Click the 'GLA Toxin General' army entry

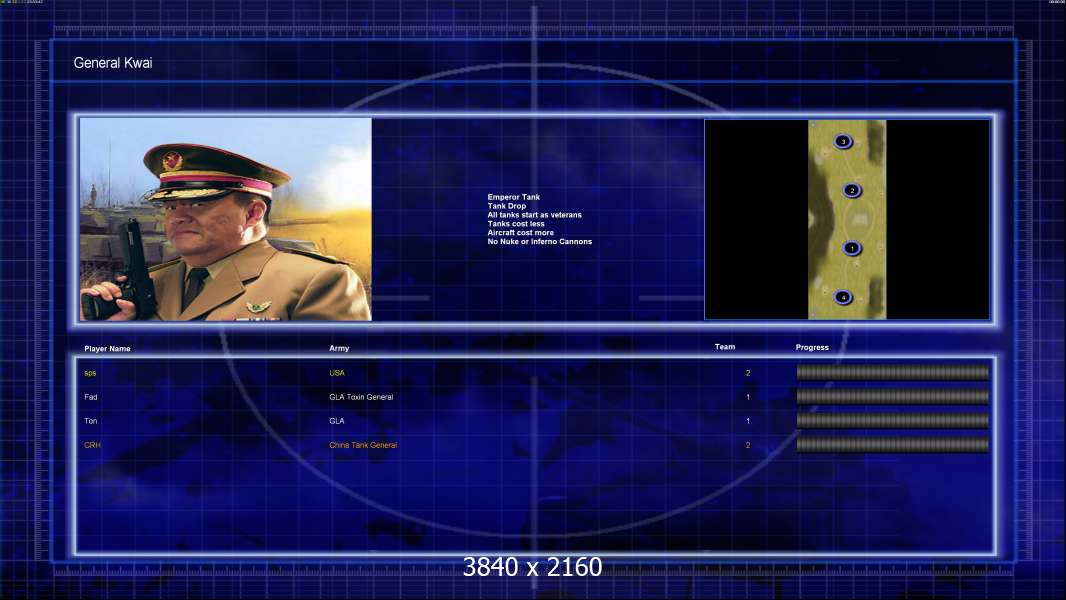coord(361,397)
